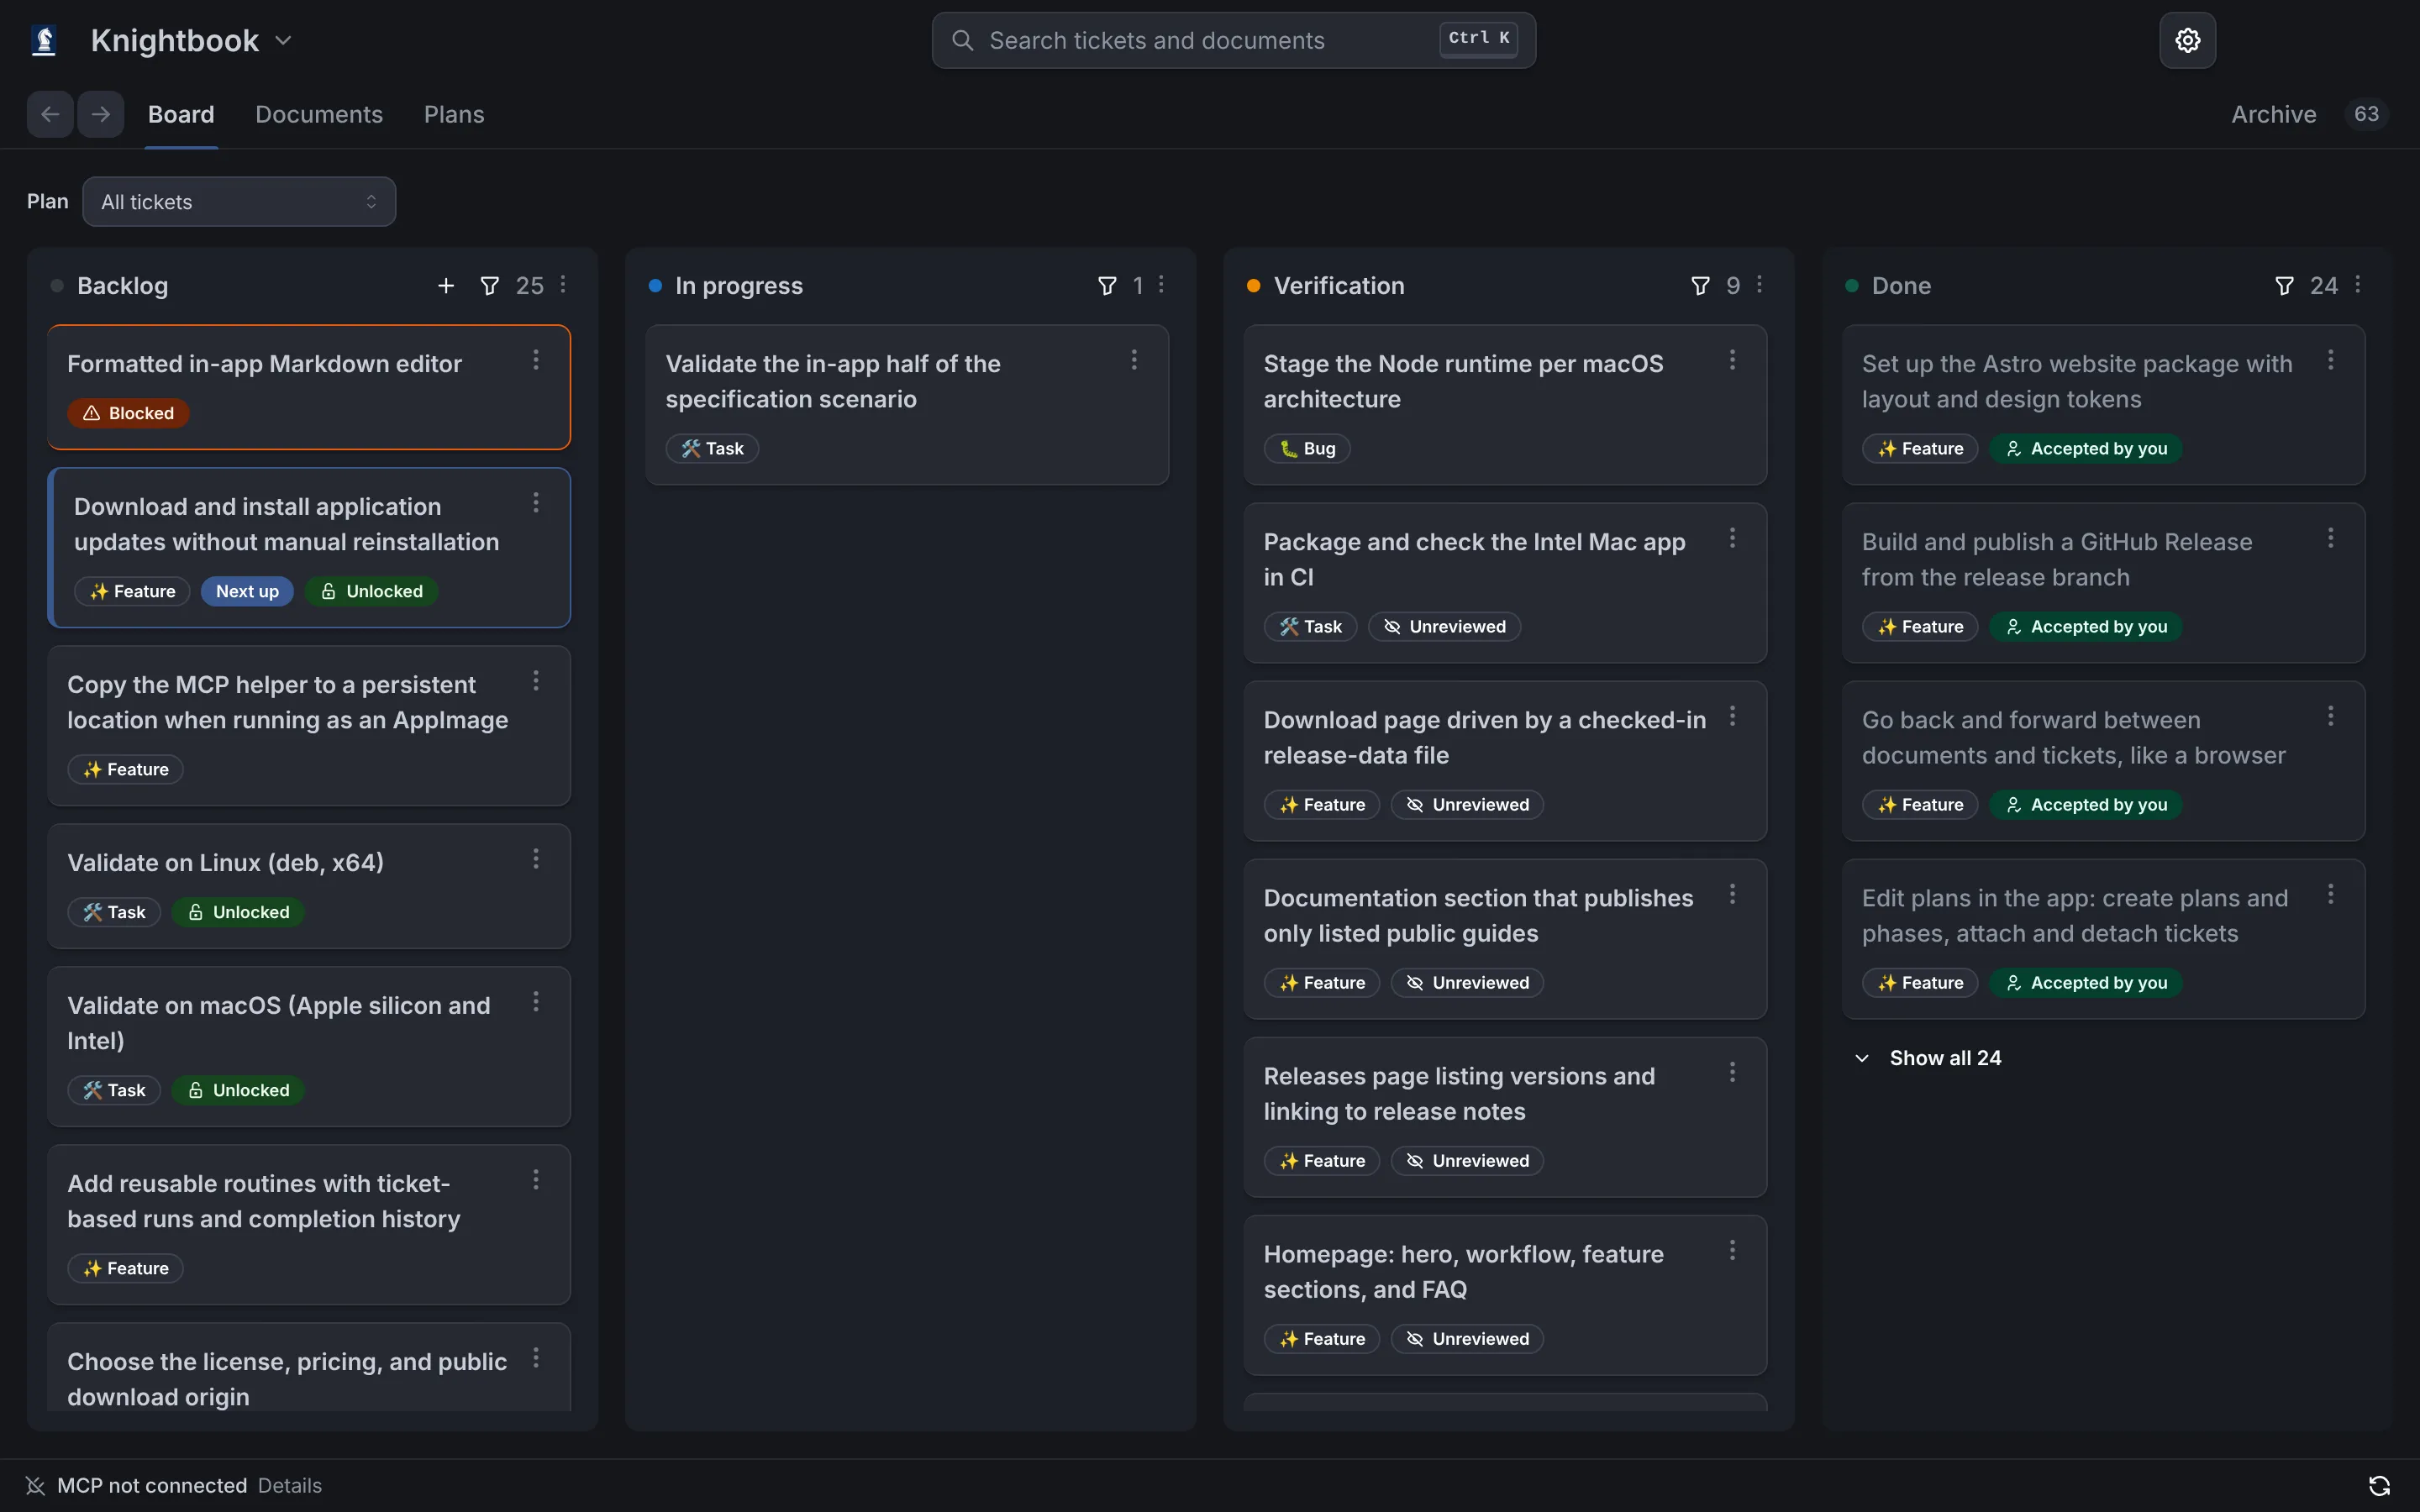
Task: Switch to the Board tab
Action: tap(181, 114)
